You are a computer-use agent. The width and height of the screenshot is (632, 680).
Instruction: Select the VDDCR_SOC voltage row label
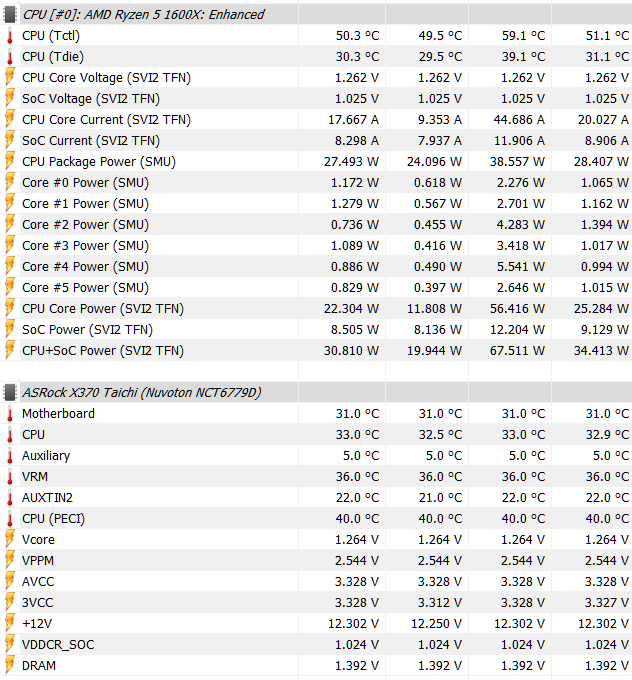(58, 644)
